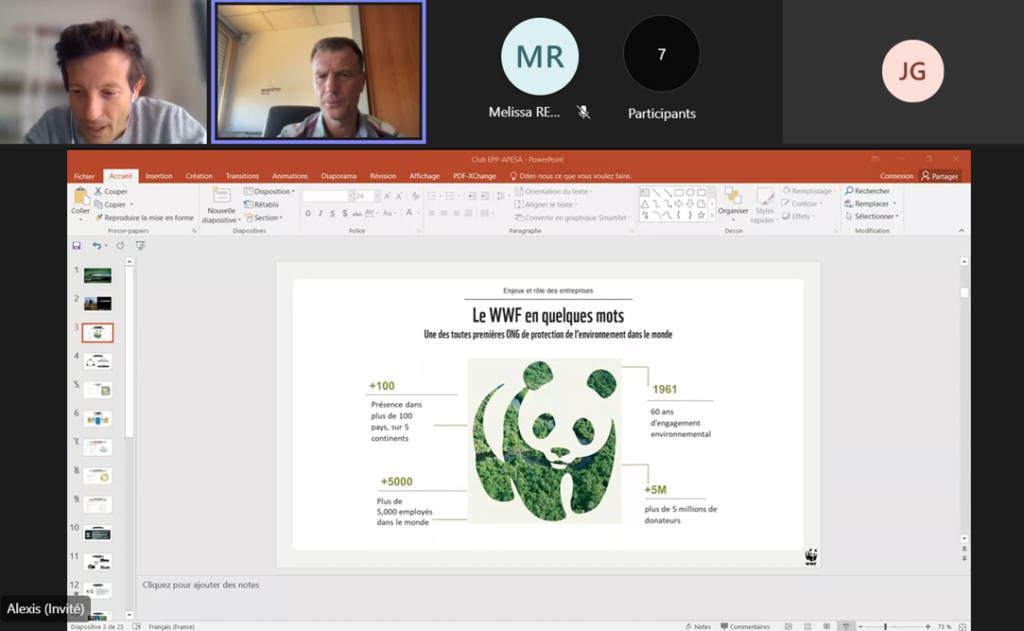The image size is (1024, 631).
Task: Click Rechercher magnifier search
Action: 867,191
